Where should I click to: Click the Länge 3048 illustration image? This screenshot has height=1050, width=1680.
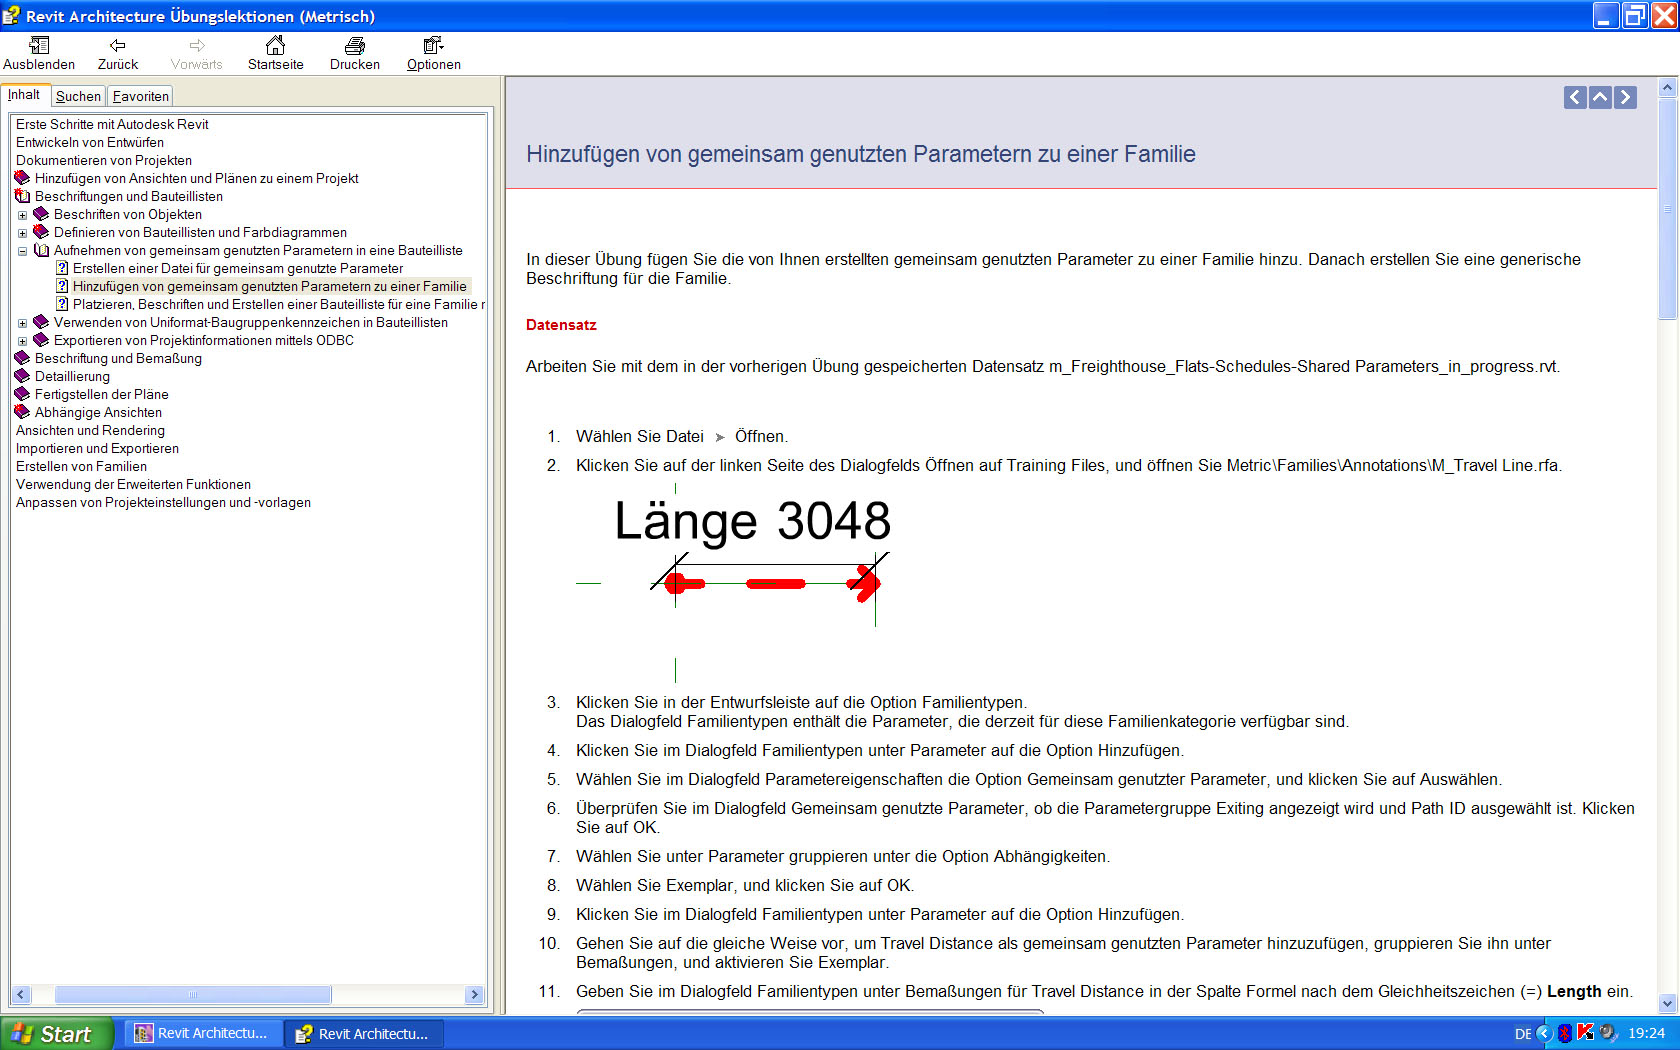[x=734, y=584]
